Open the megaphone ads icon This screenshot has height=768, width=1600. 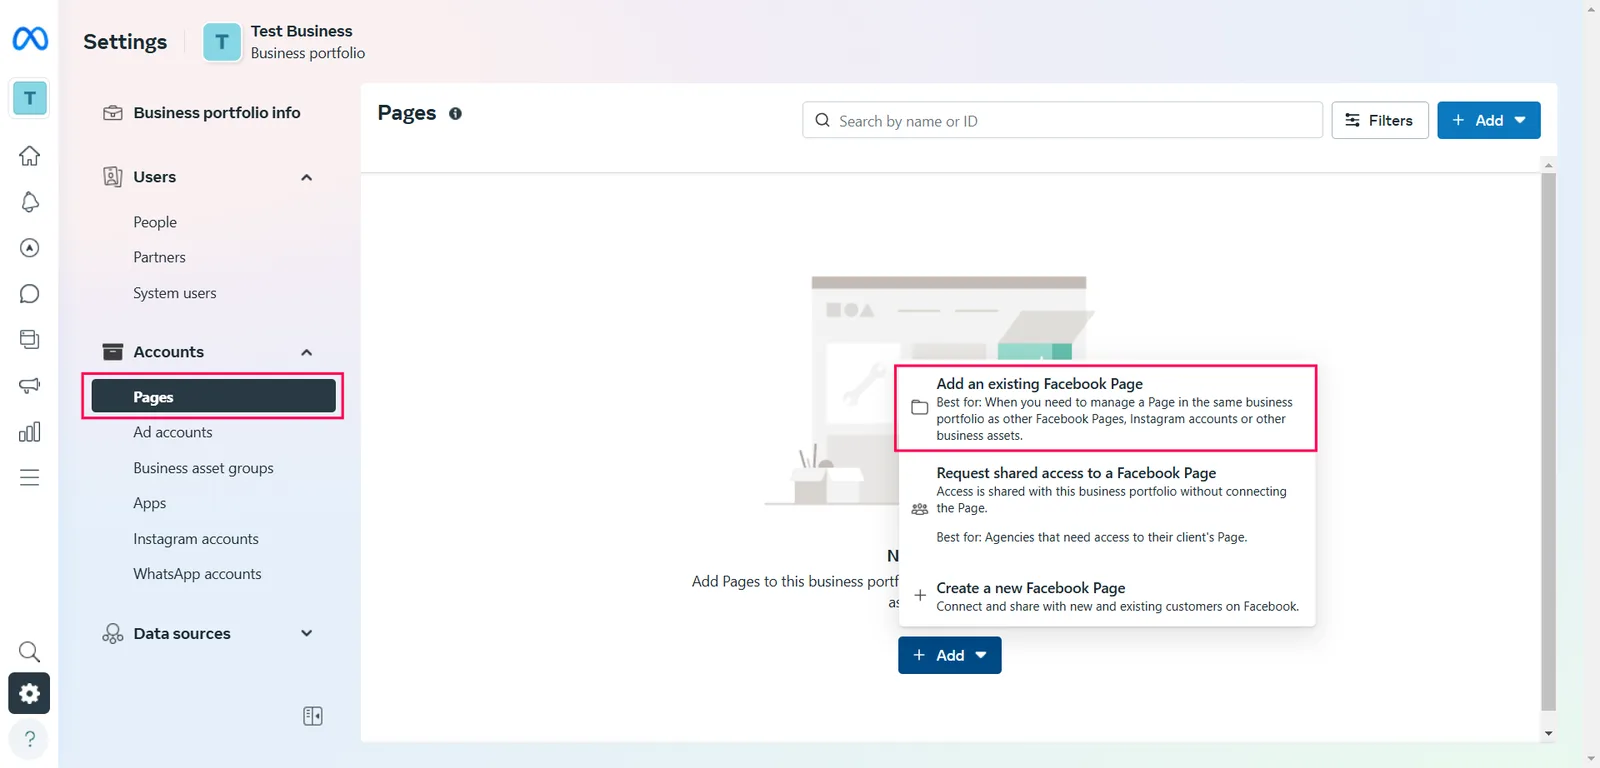coord(30,386)
